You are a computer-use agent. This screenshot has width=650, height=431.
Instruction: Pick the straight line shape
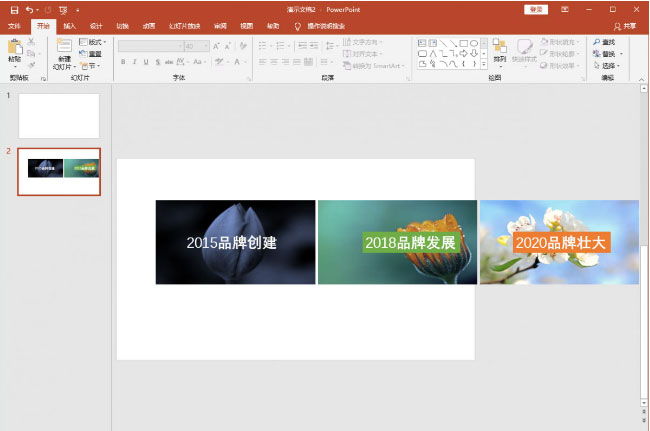point(443,43)
